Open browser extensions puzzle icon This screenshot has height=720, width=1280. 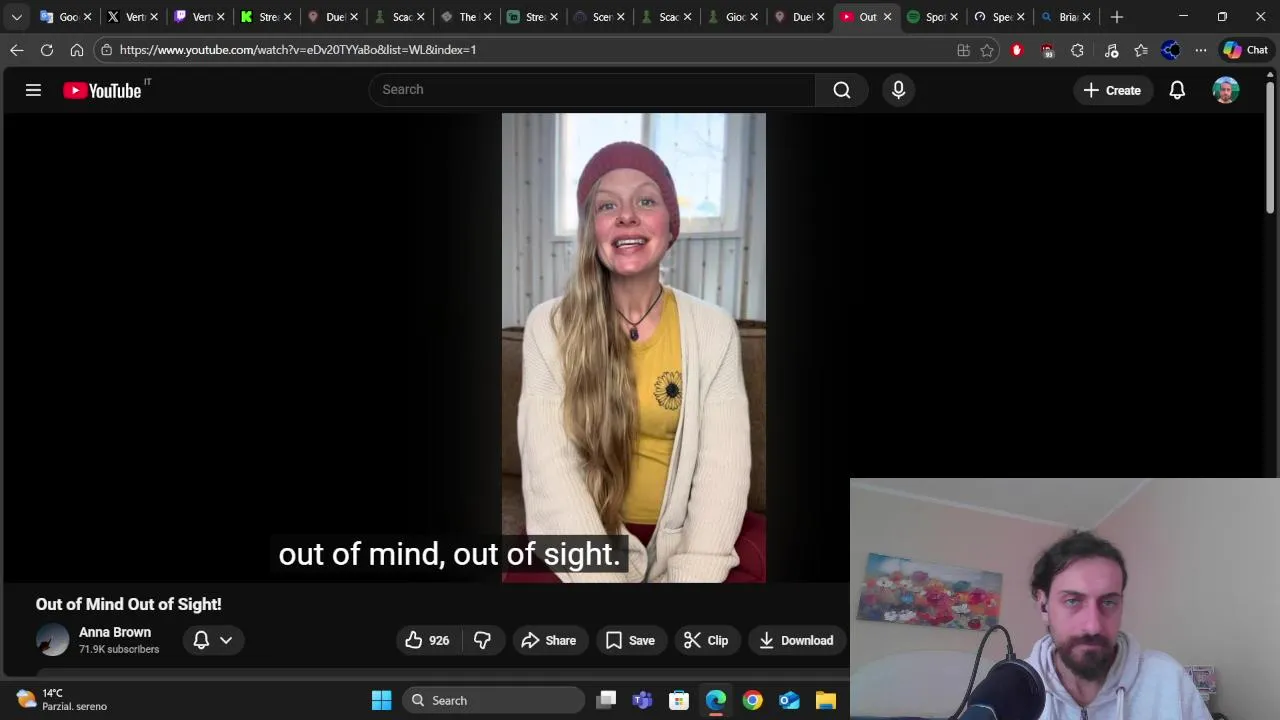pos(1077,50)
